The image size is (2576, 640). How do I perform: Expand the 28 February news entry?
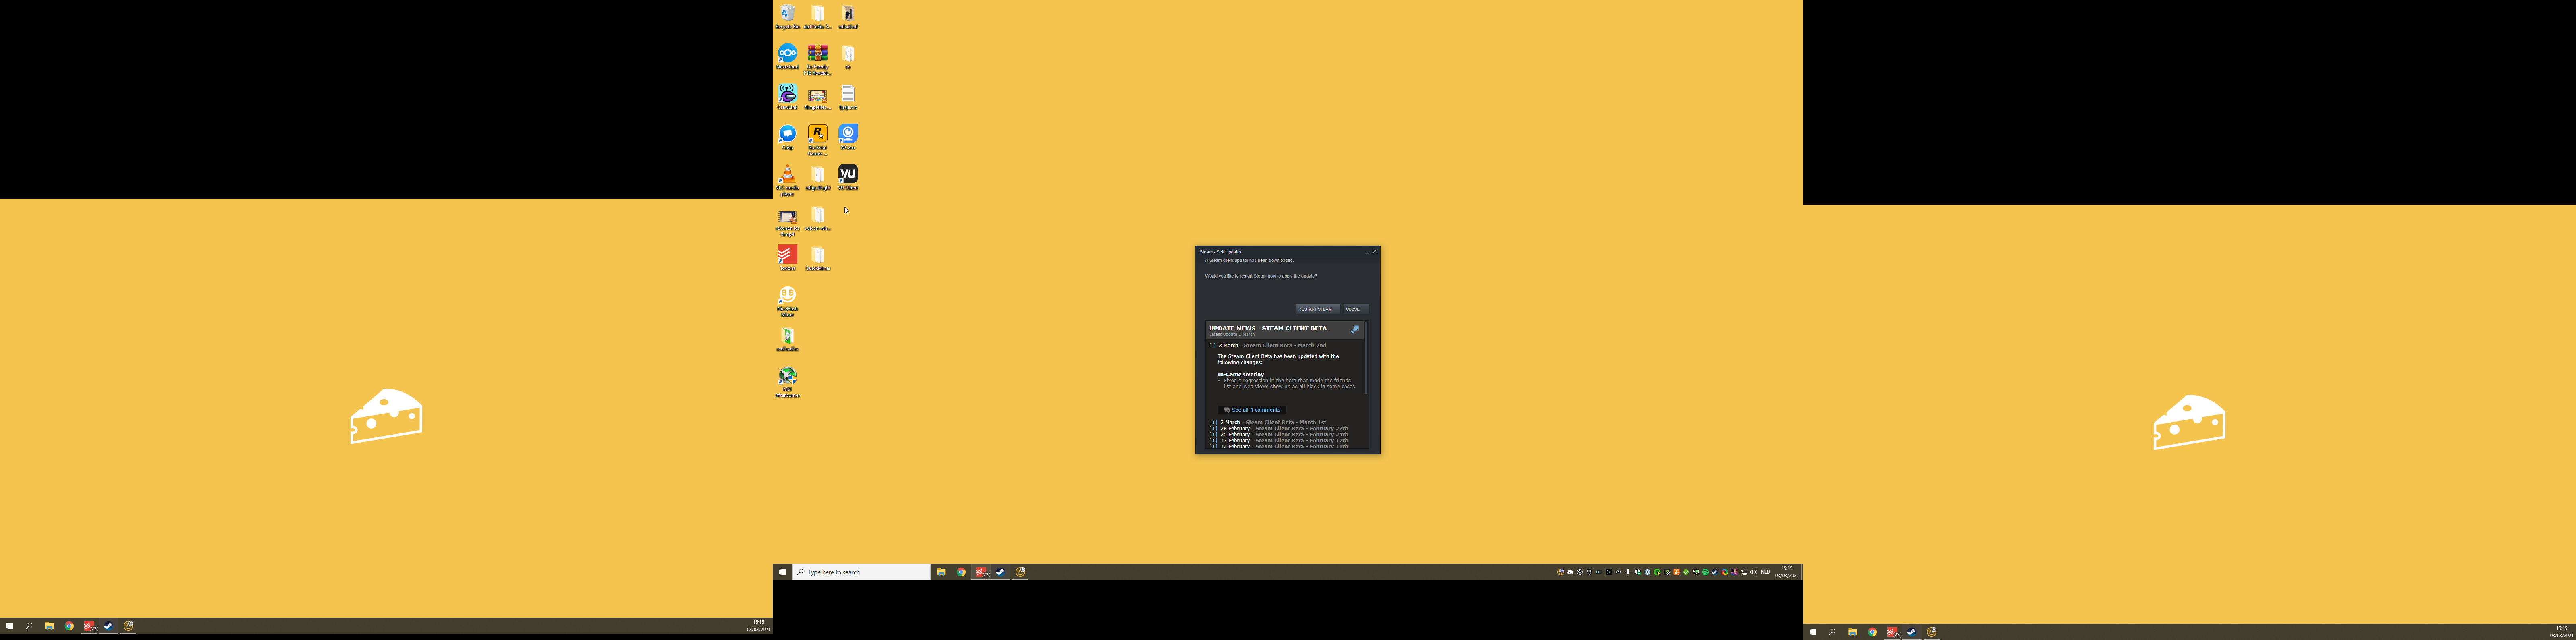pos(1213,428)
